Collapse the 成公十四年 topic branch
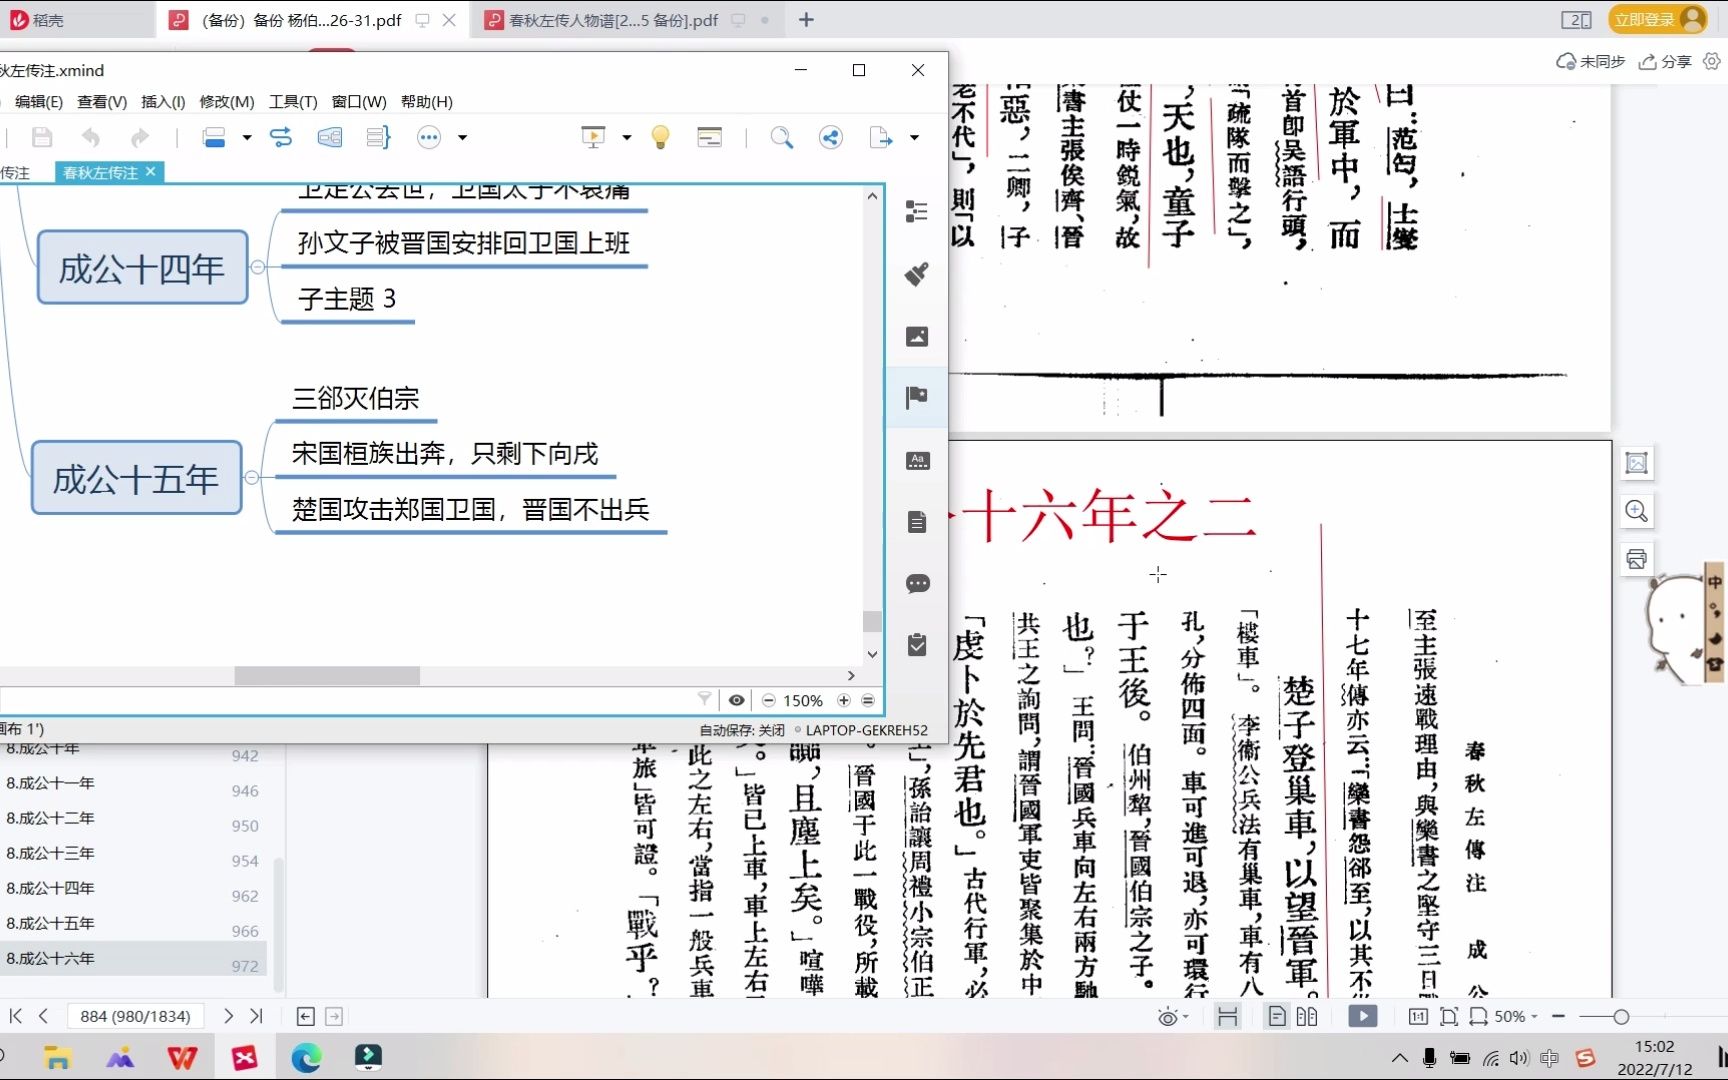This screenshot has width=1728, height=1080. tap(258, 267)
